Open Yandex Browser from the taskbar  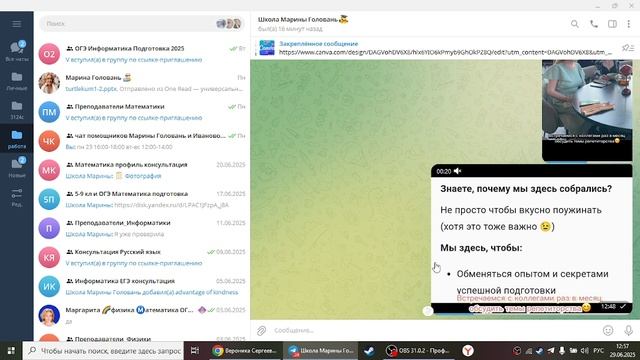tap(468, 351)
